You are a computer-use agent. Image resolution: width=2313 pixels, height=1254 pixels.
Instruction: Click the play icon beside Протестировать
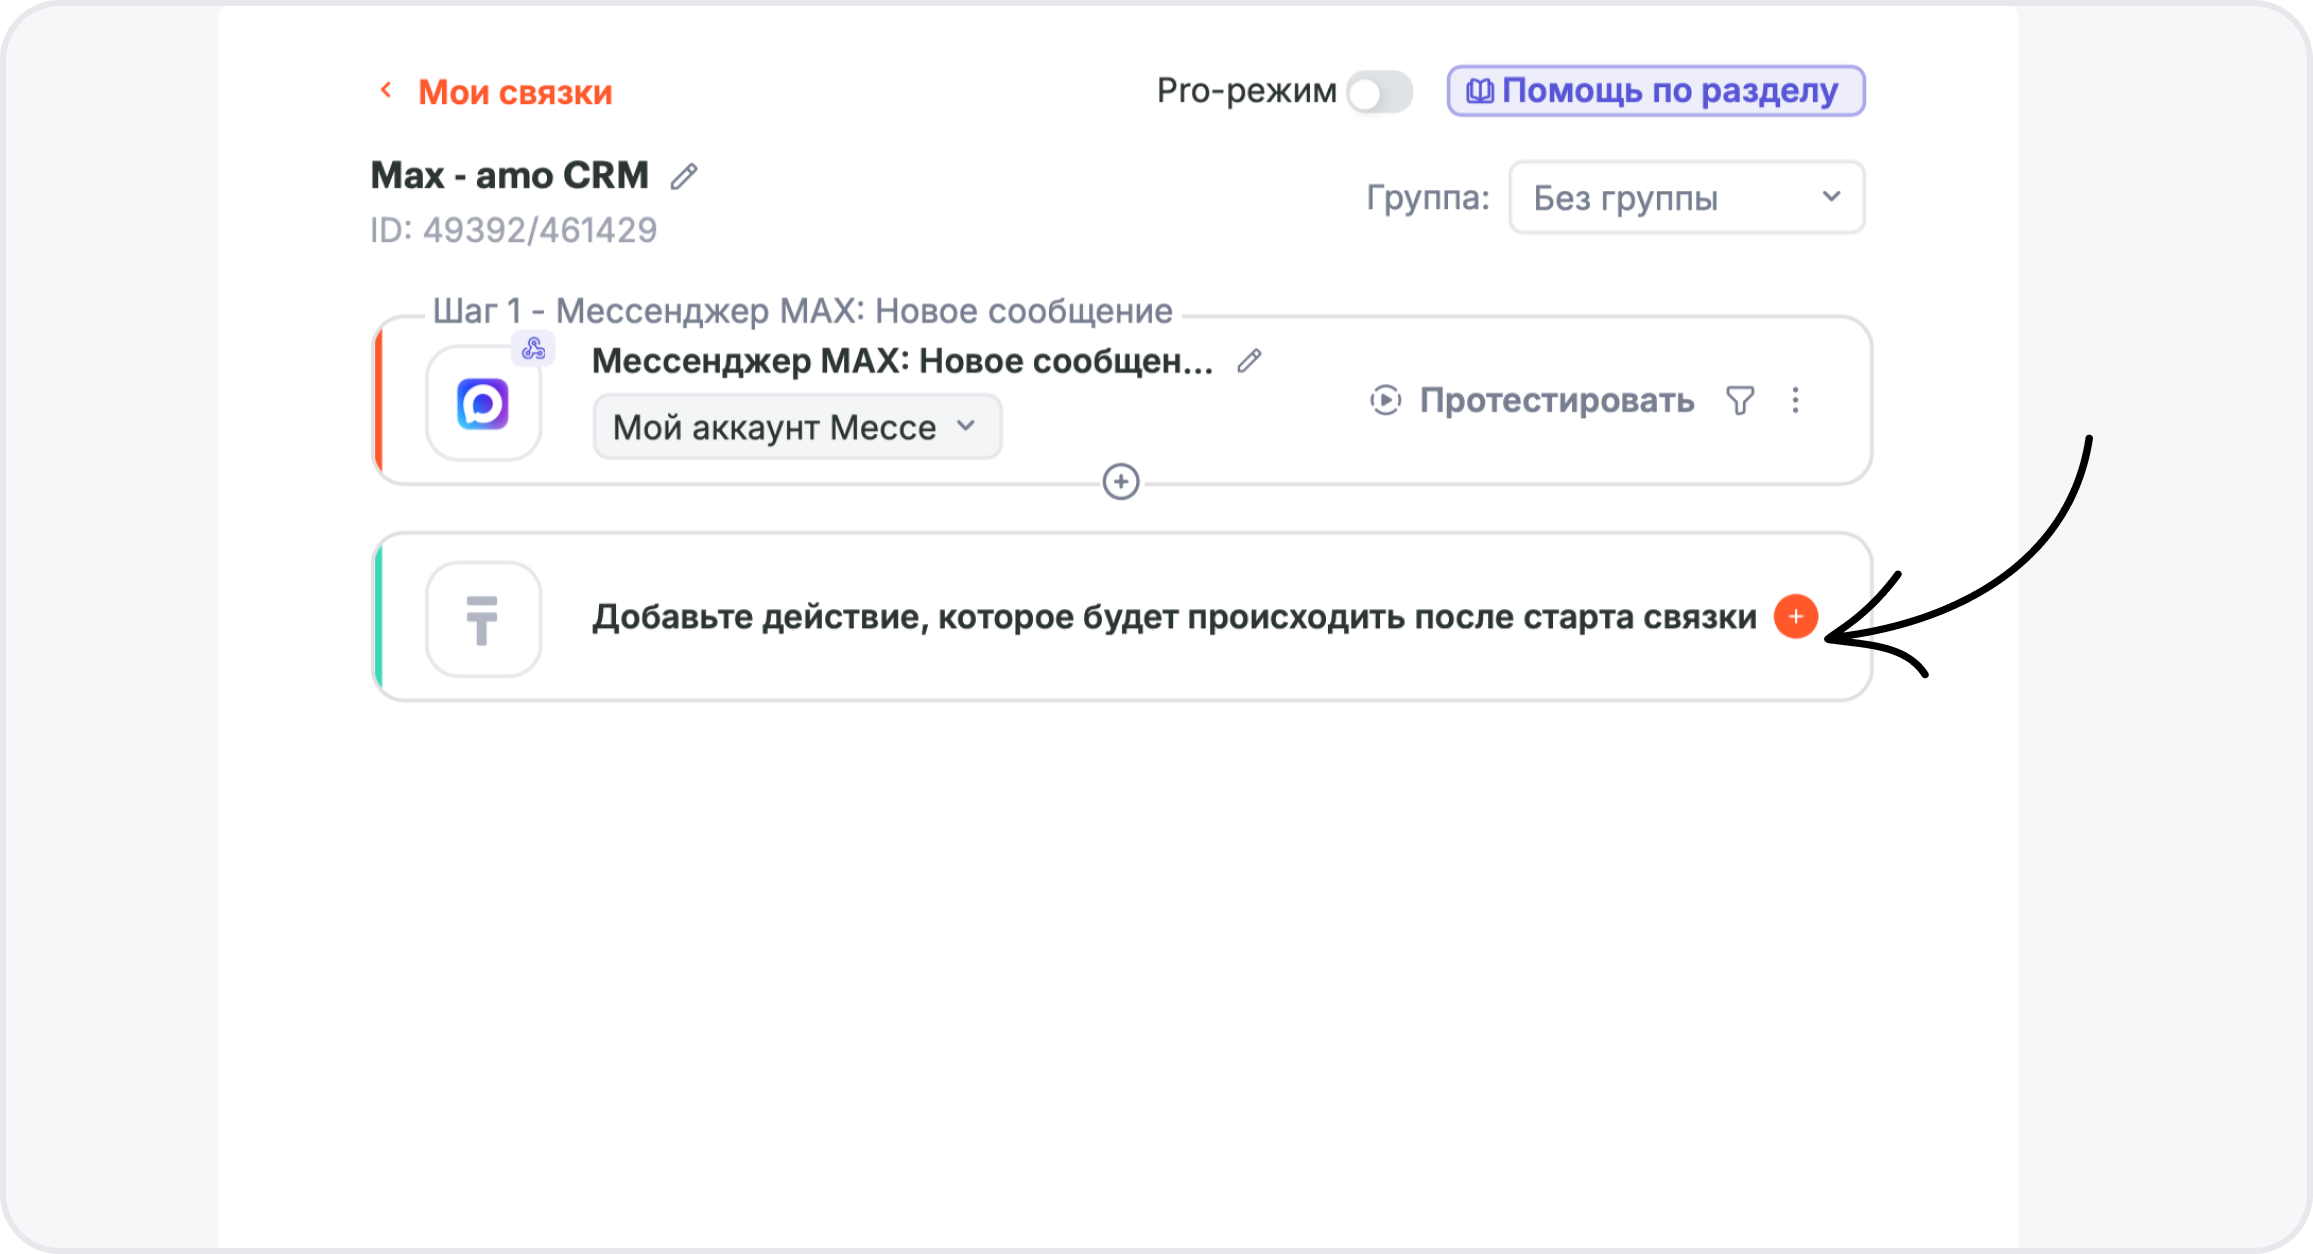[x=1385, y=400]
